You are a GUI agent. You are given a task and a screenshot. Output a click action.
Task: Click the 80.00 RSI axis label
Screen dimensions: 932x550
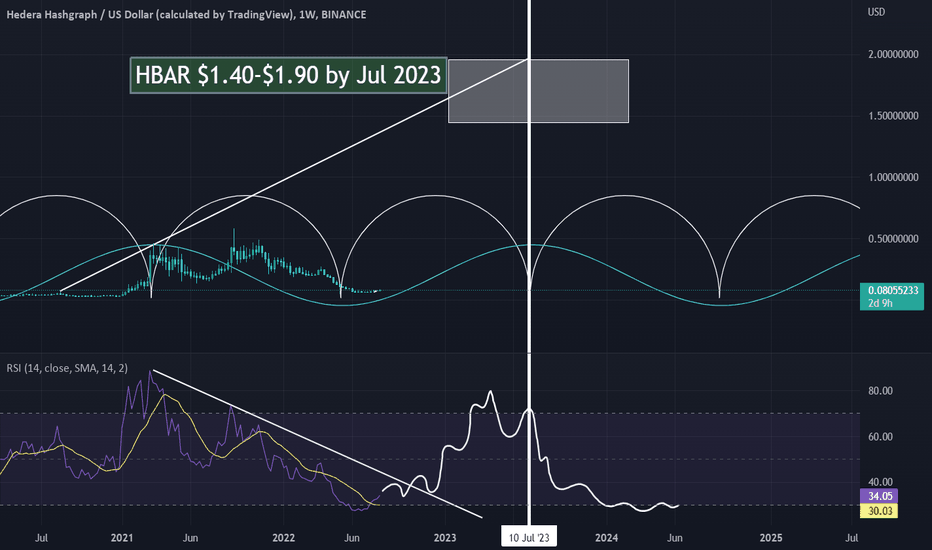[x=880, y=391]
